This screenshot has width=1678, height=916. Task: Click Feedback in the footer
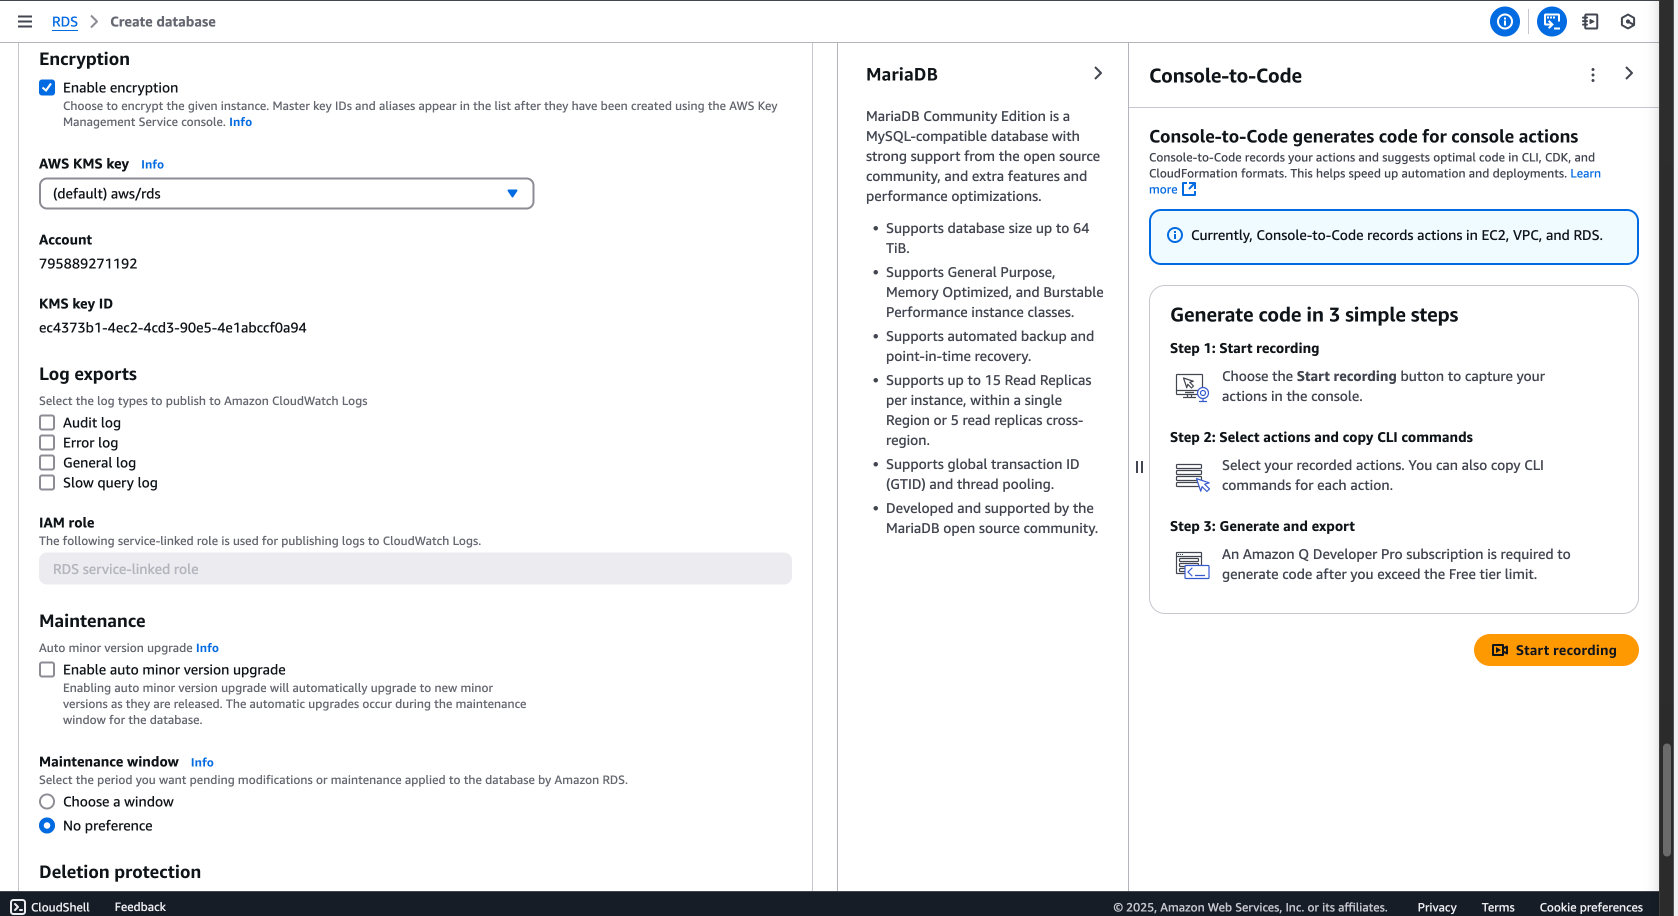(x=140, y=907)
